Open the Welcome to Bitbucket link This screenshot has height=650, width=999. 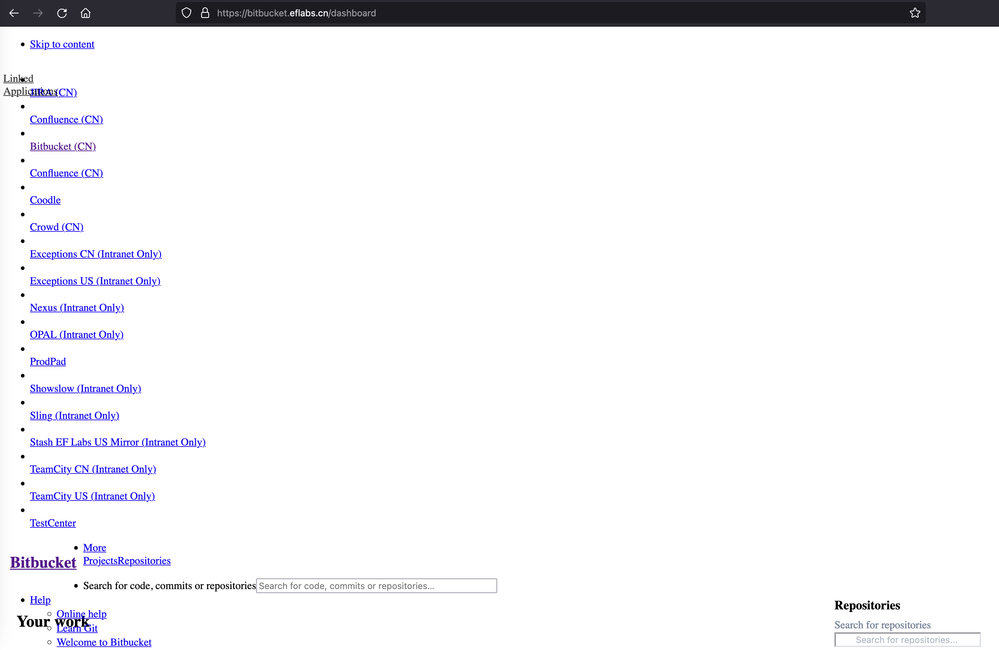click(104, 642)
